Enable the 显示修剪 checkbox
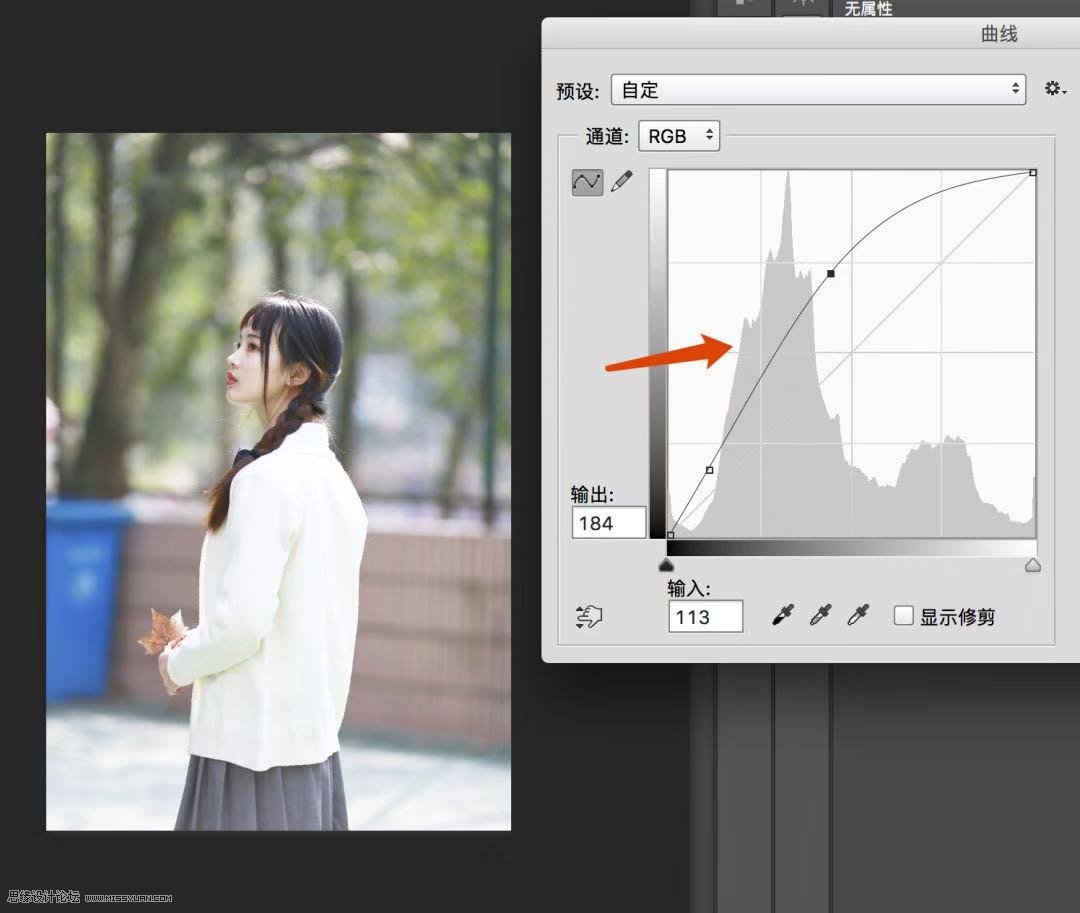Screen dimensions: 1080x913 [x=903, y=616]
